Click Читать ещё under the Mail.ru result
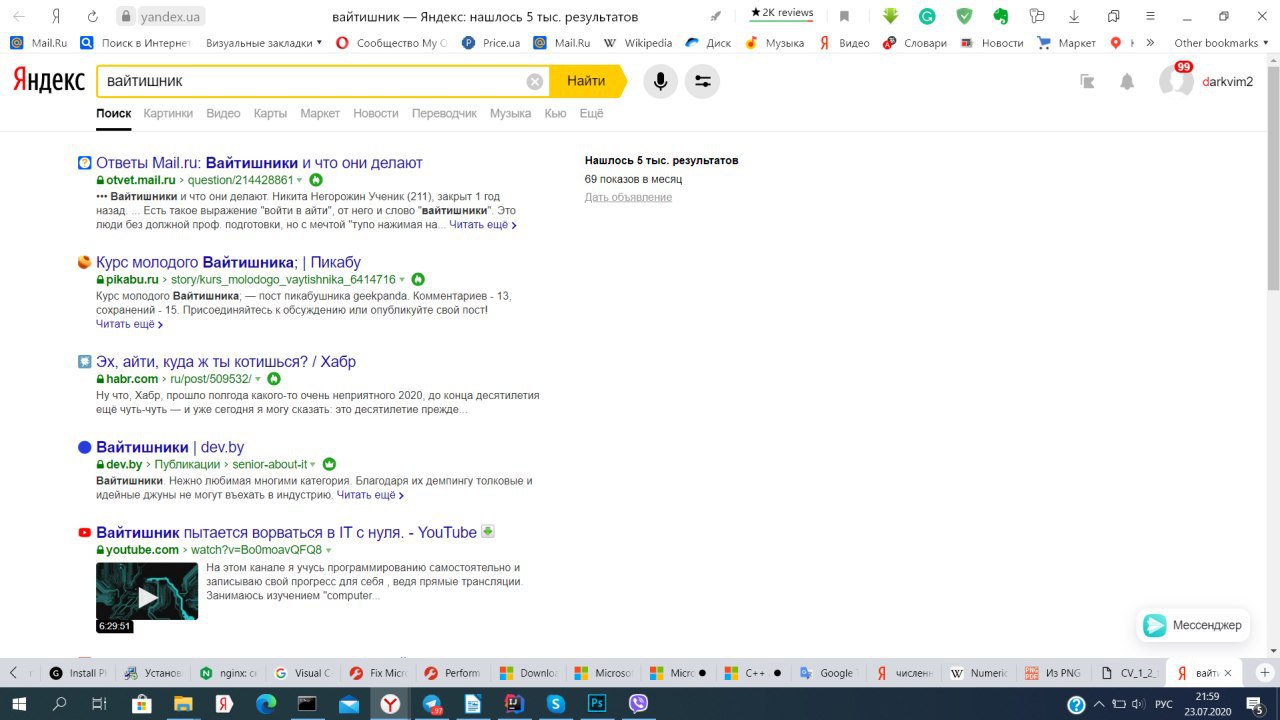 coord(483,225)
